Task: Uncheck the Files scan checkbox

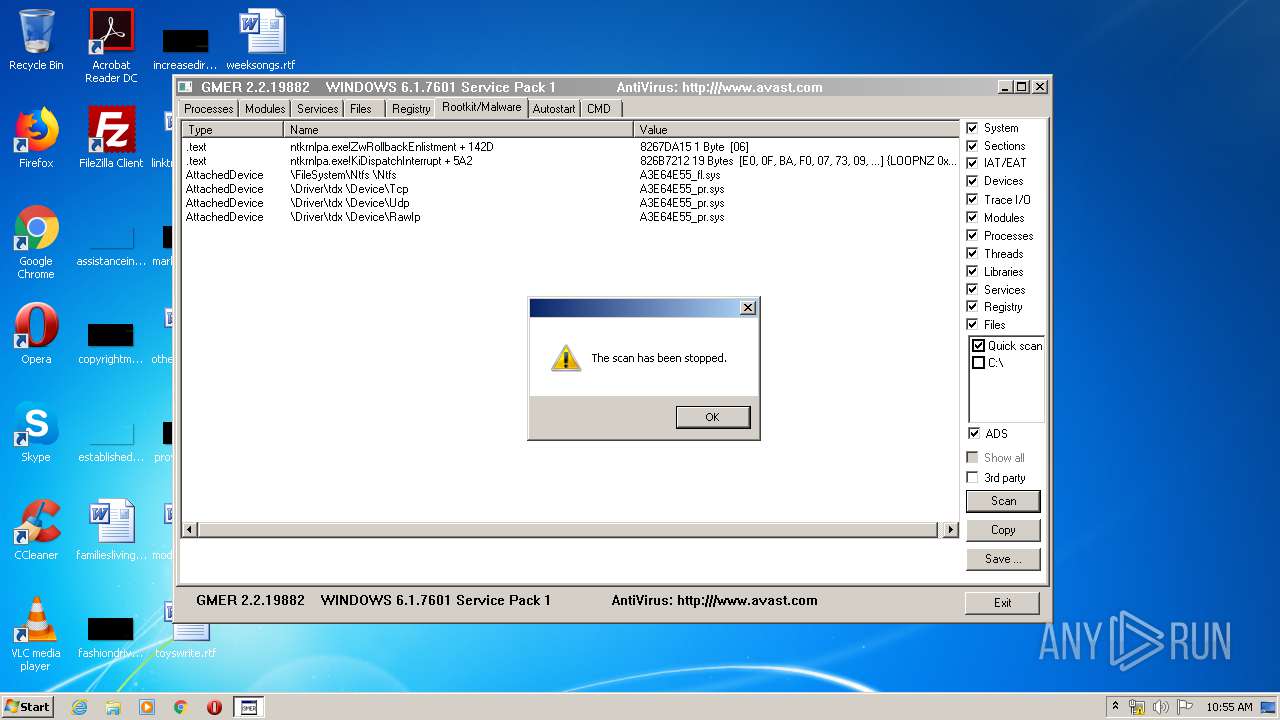Action: pos(972,325)
